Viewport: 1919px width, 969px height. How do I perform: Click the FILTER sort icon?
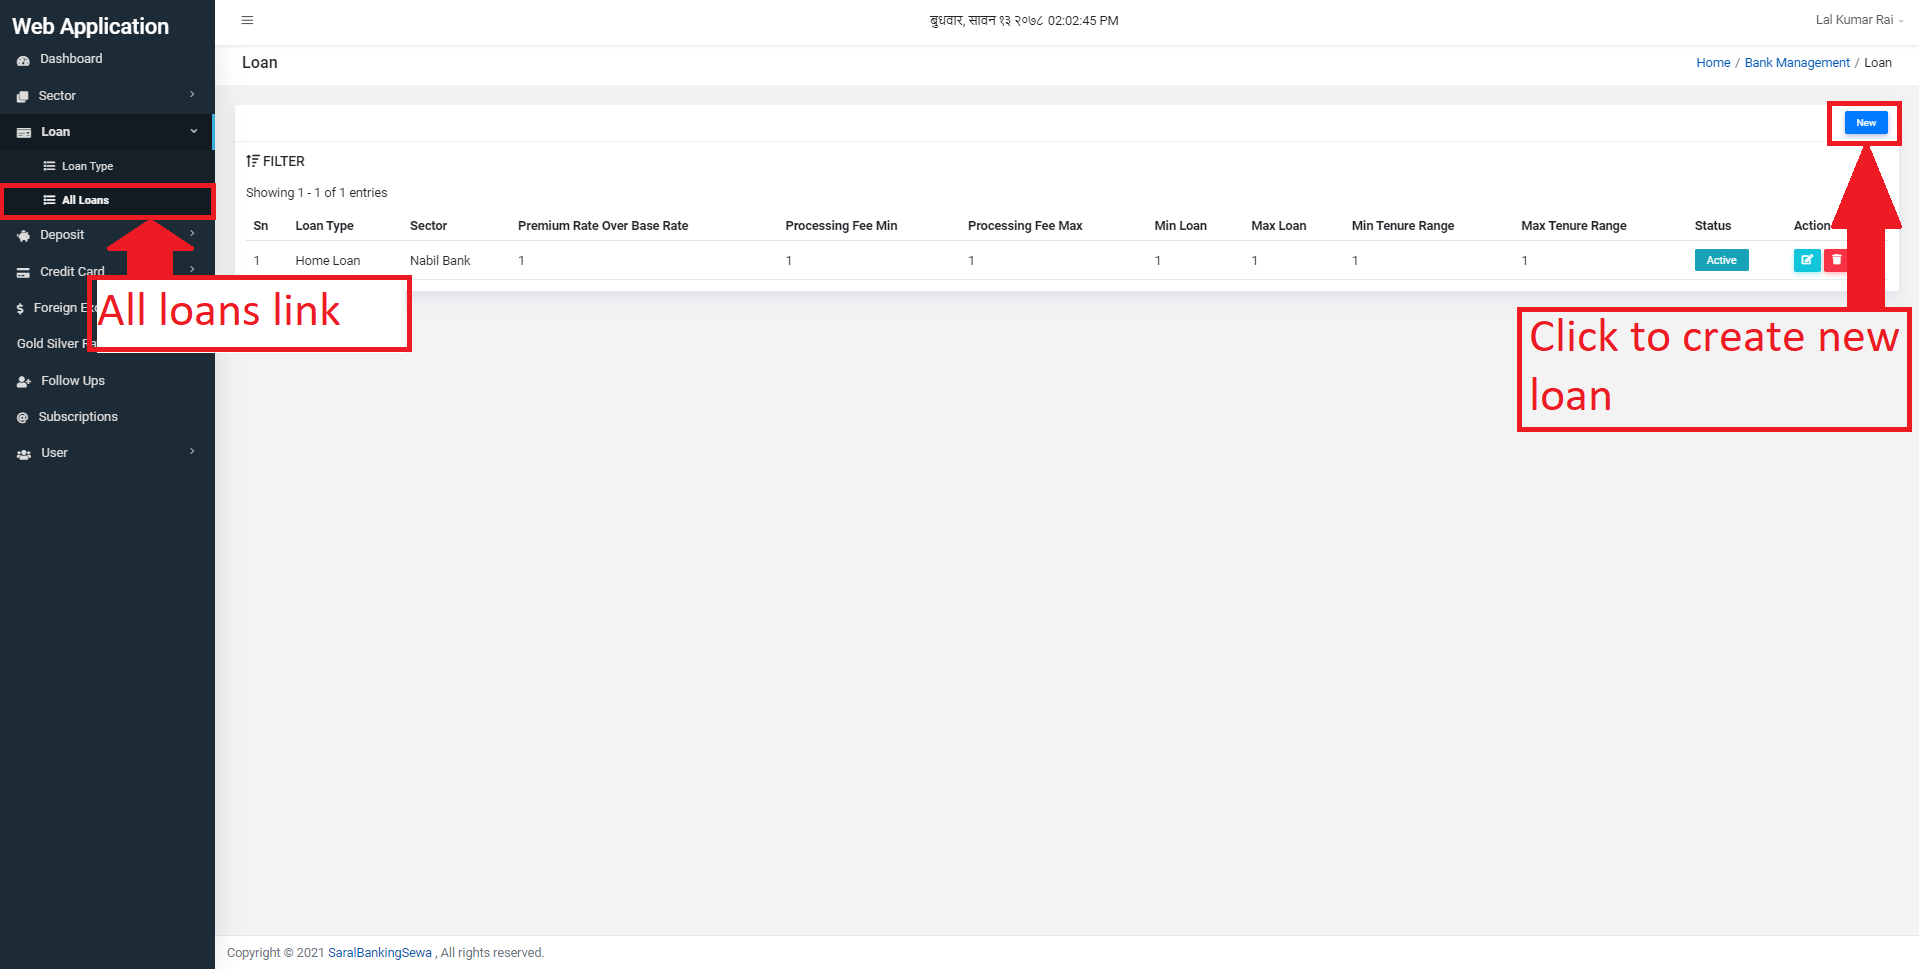pyautogui.click(x=253, y=161)
